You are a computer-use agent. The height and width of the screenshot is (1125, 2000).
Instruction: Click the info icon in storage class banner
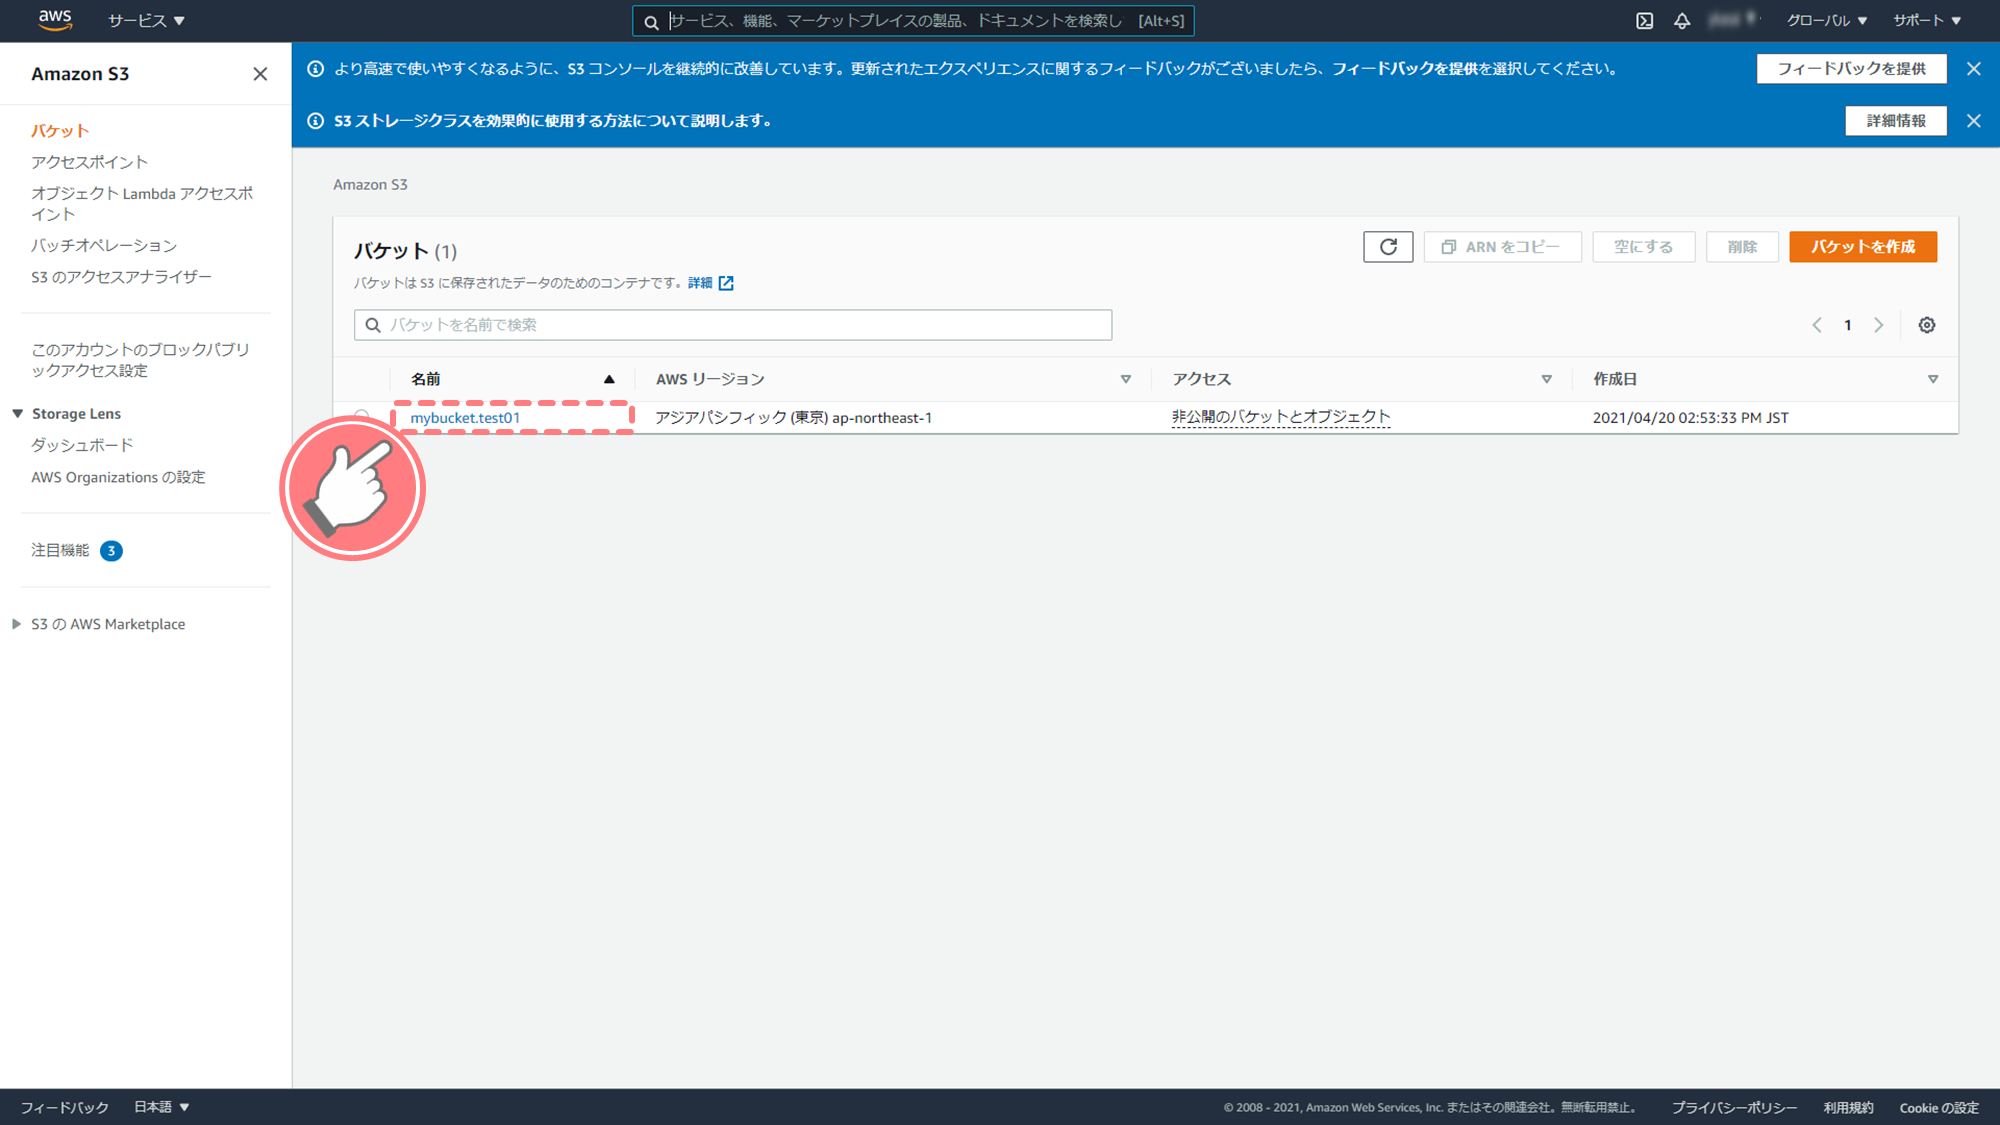pyautogui.click(x=316, y=121)
